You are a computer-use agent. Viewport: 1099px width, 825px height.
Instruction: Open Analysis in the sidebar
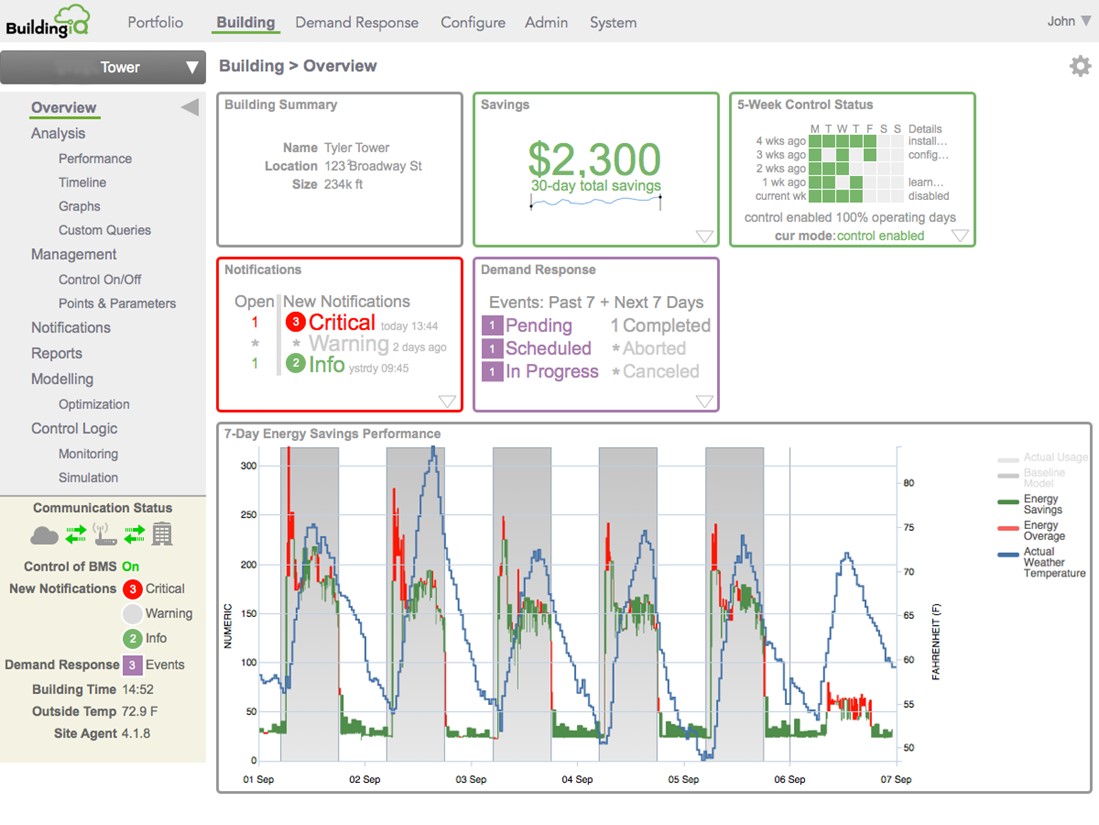pyautogui.click(x=58, y=133)
